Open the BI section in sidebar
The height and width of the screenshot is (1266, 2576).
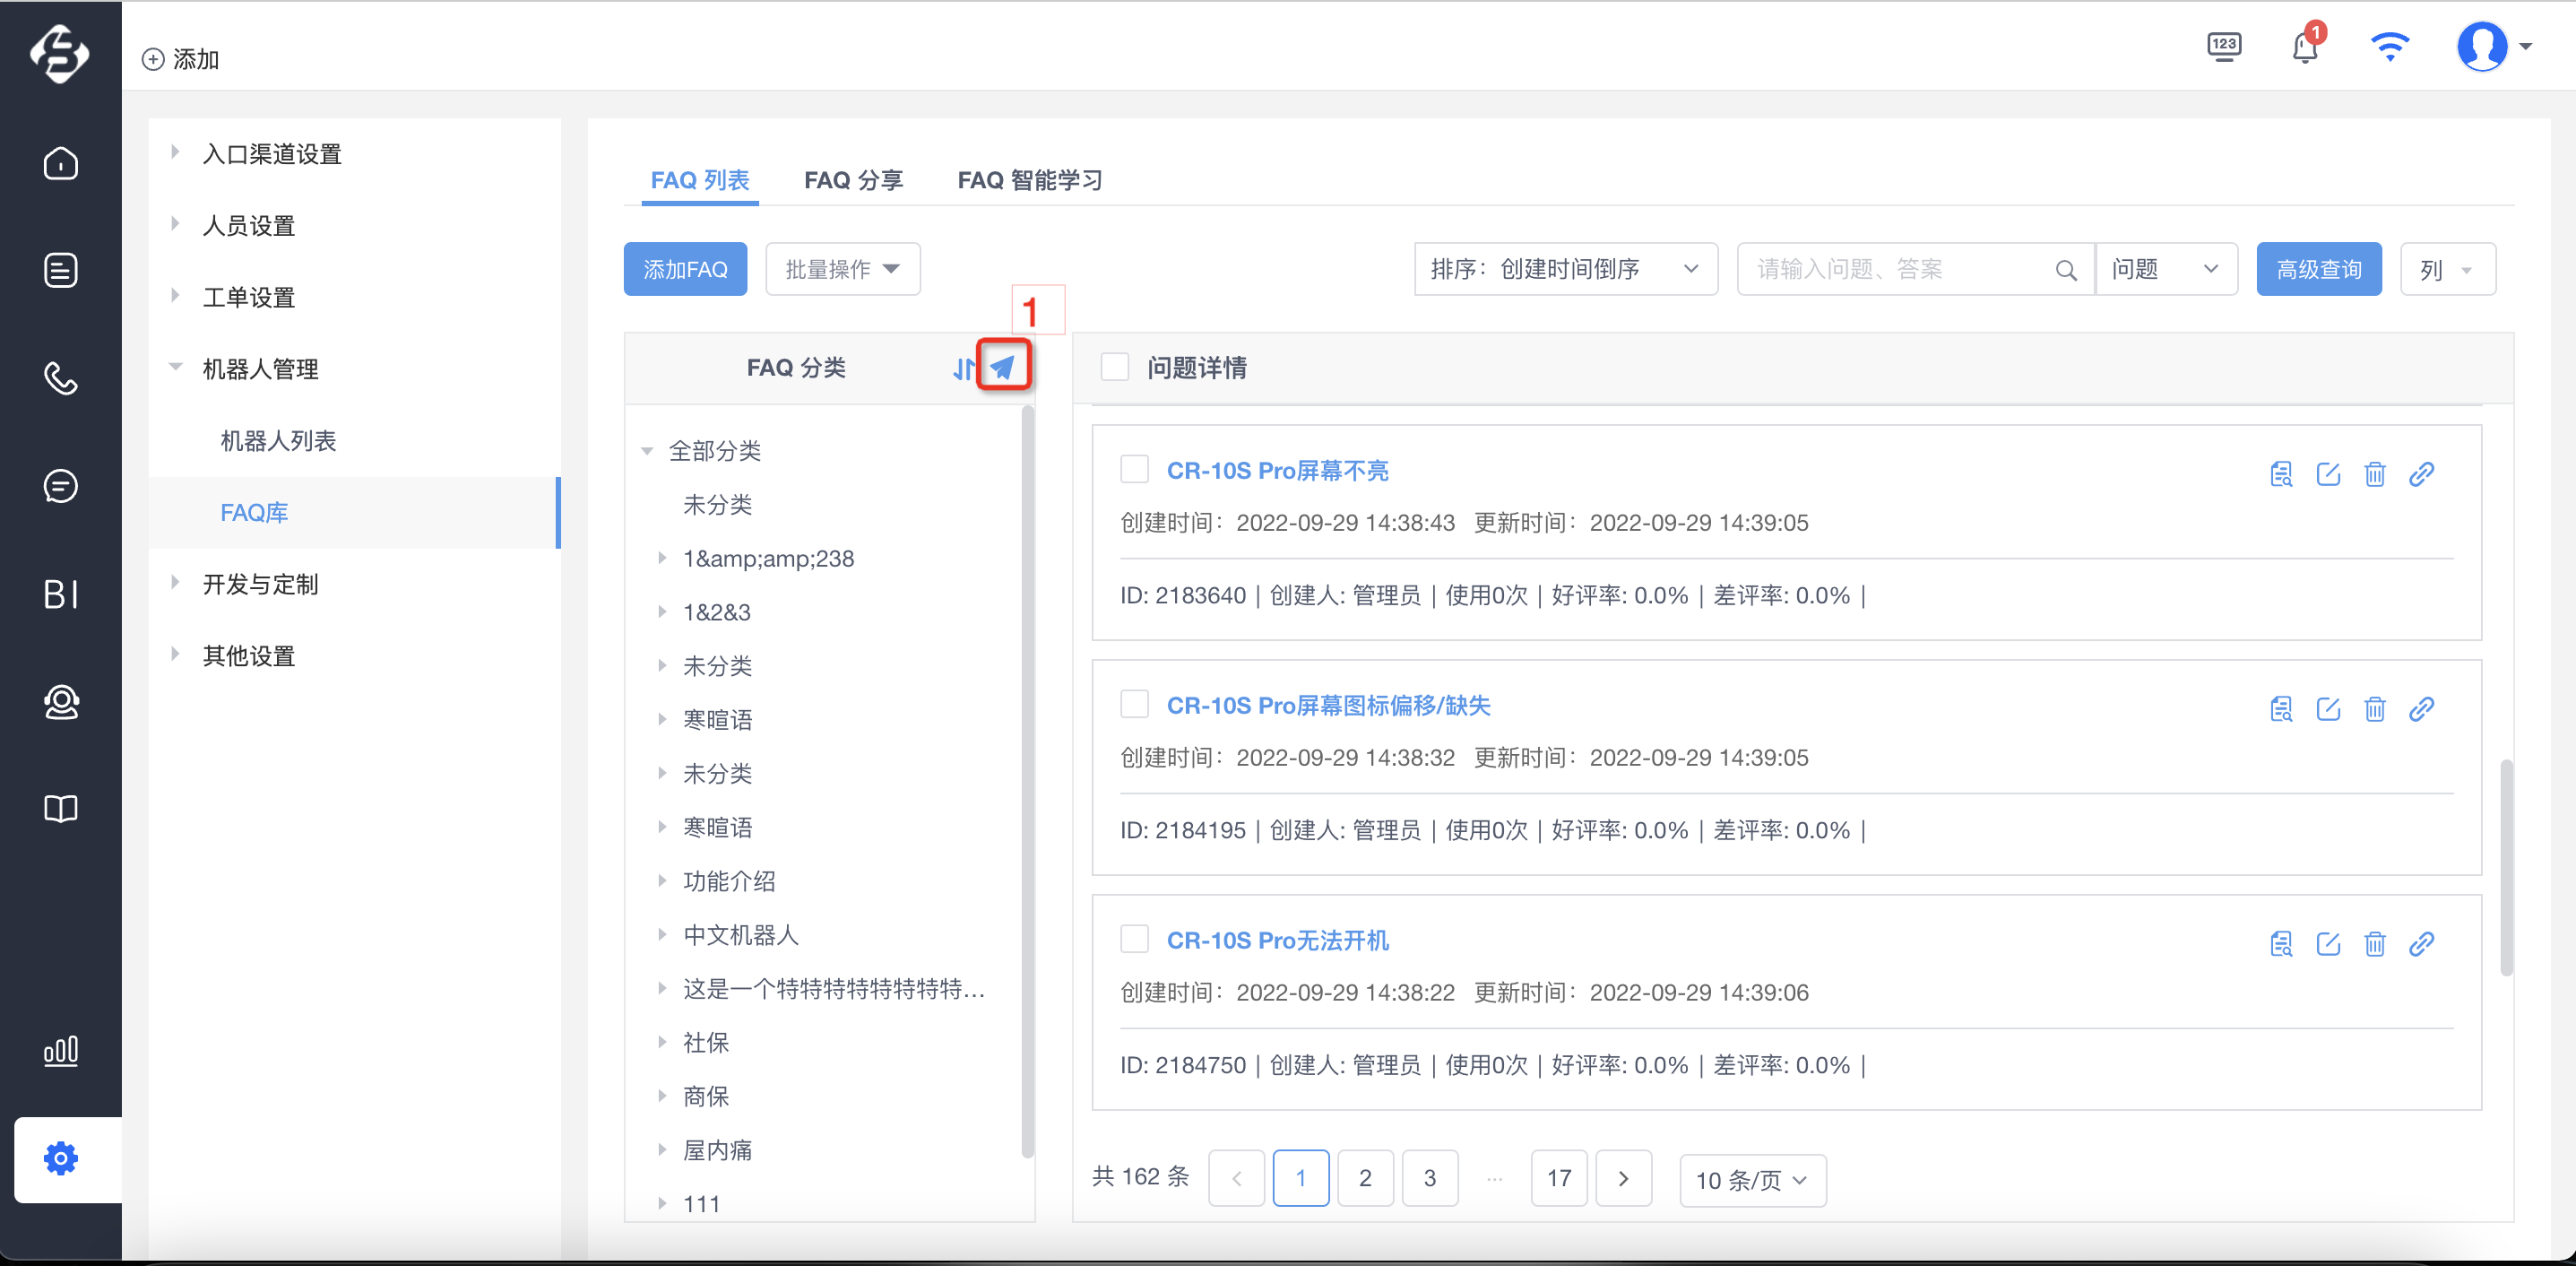[61, 594]
